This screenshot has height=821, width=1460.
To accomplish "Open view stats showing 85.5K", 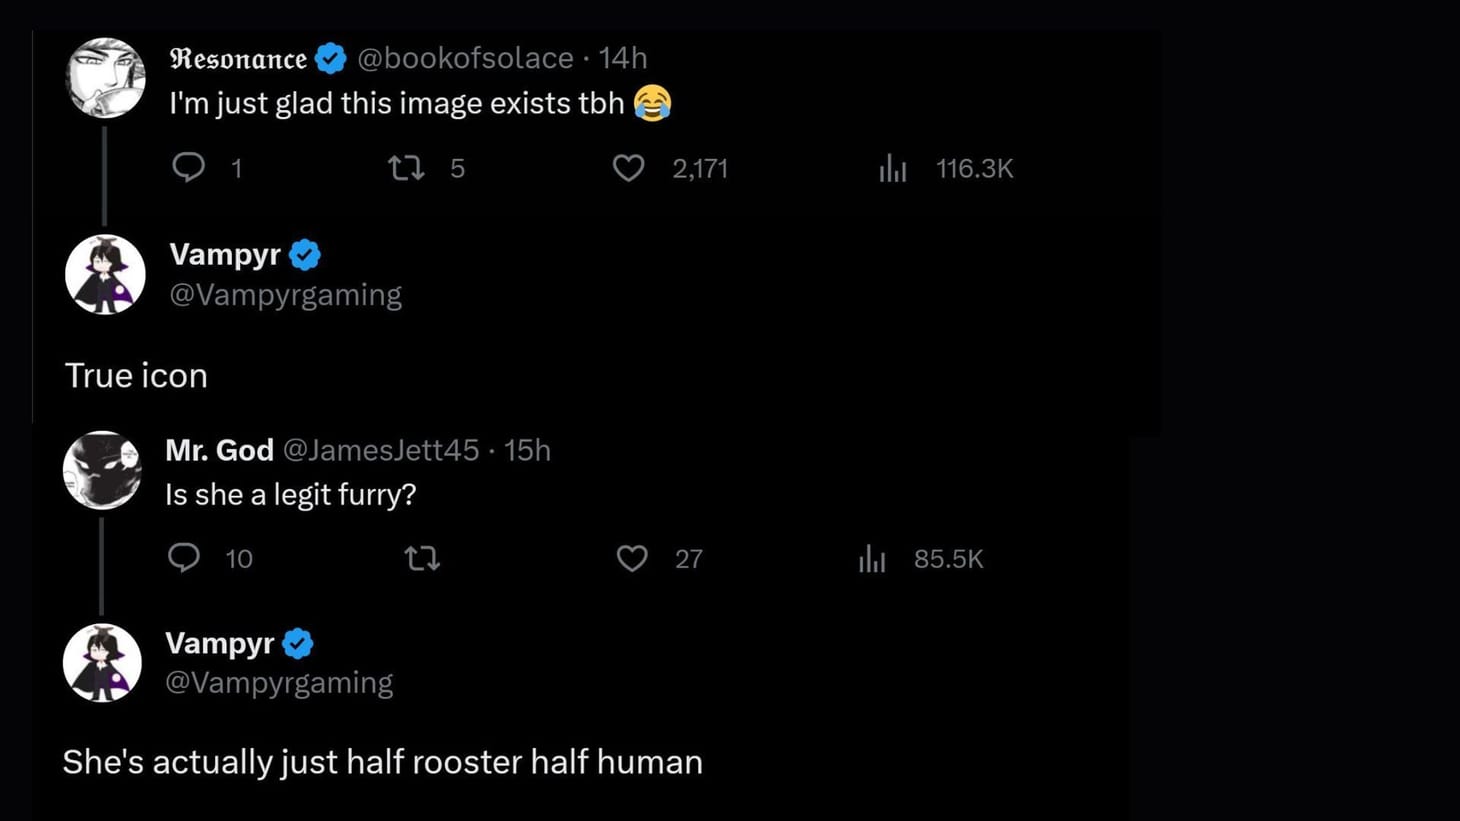I will coord(872,558).
